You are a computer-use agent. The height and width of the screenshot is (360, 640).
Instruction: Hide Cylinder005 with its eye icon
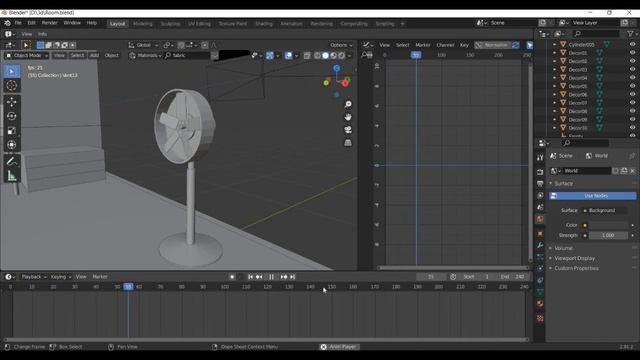[x=632, y=44]
